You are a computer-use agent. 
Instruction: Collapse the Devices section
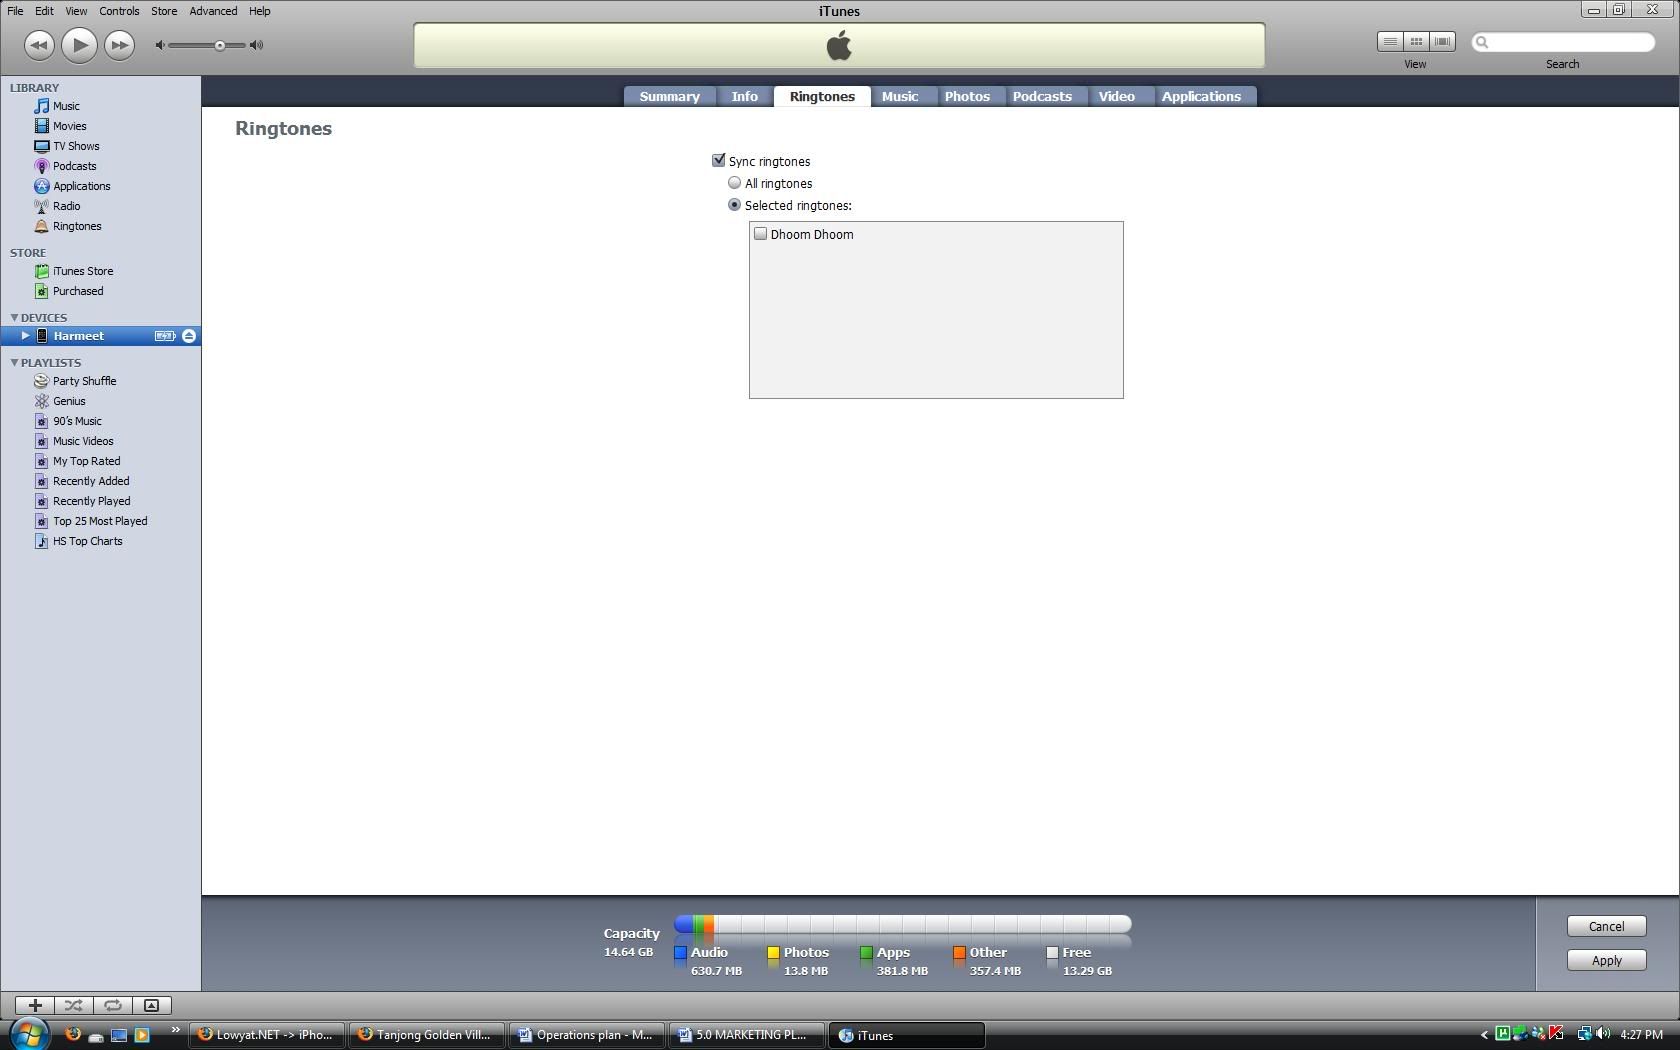click(14, 318)
